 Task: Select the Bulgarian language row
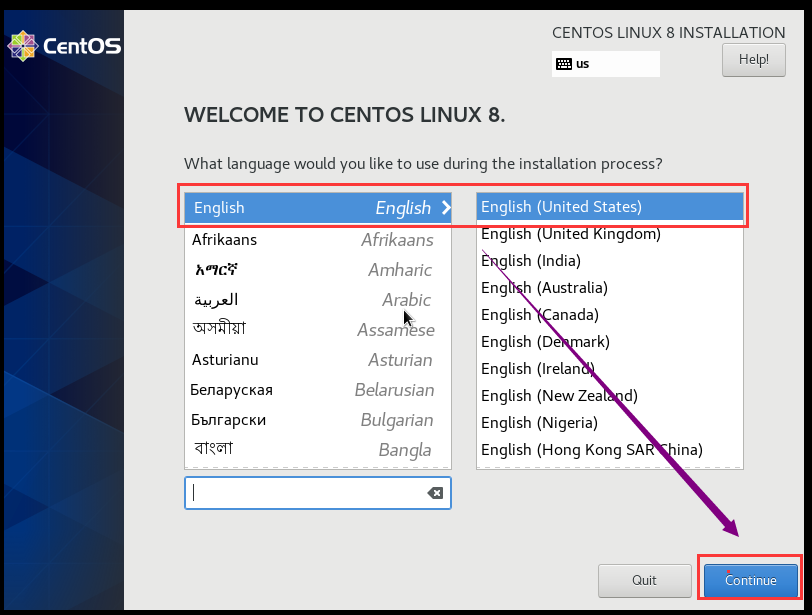click(x=317, y=420)
